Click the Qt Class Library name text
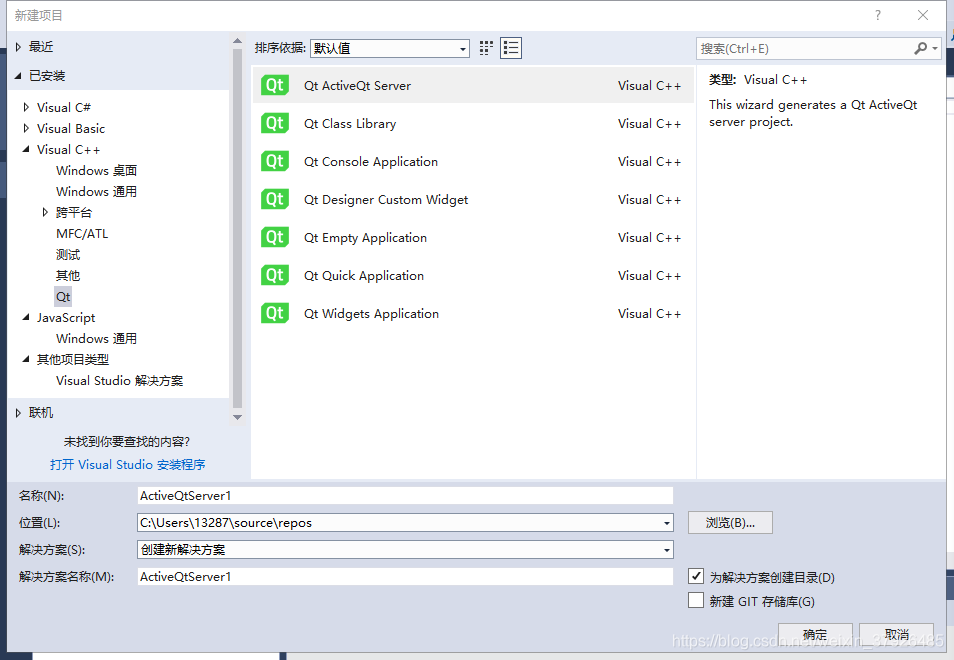Image resolution: width=954 pixels, height=660 pixels. pos(350,123)
